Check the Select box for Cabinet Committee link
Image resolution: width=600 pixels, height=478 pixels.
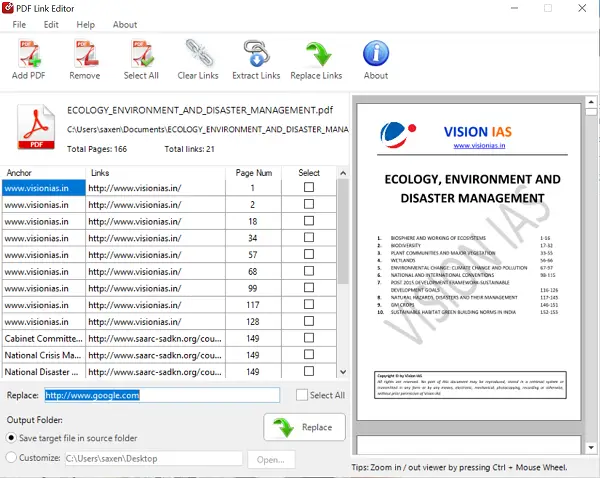point(309,338)
